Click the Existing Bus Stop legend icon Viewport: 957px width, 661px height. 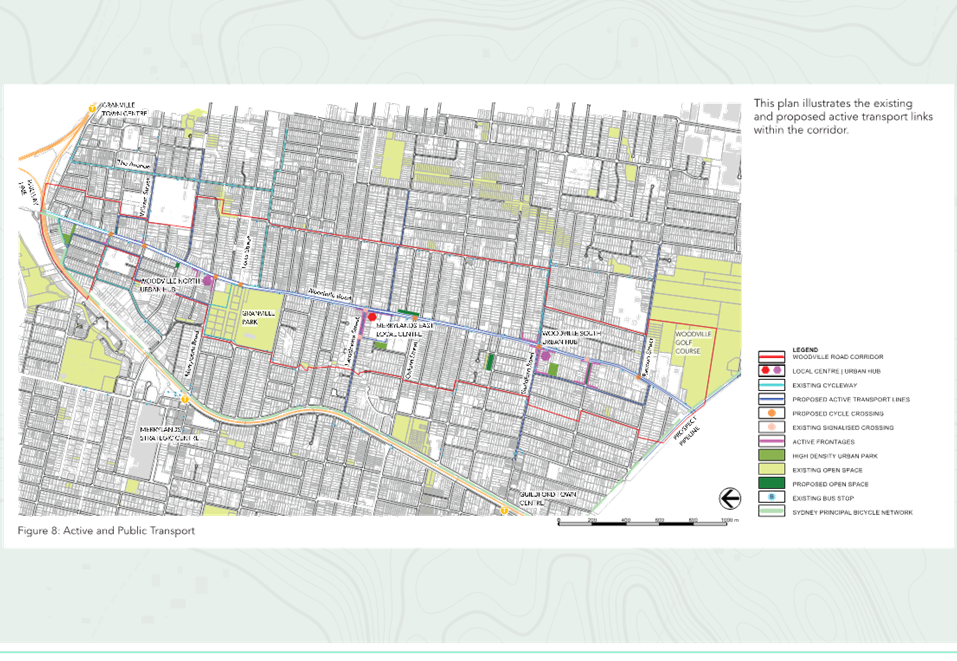(x=771, y=497)
